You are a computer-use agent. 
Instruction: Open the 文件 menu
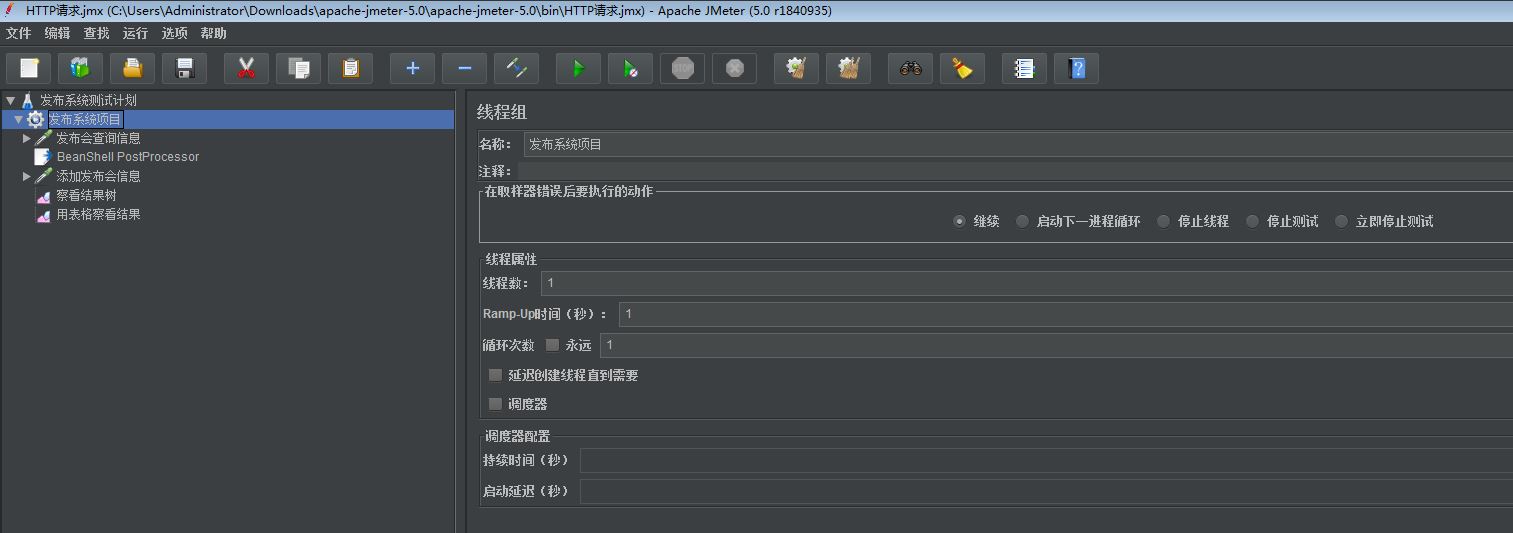click(18, 33)
